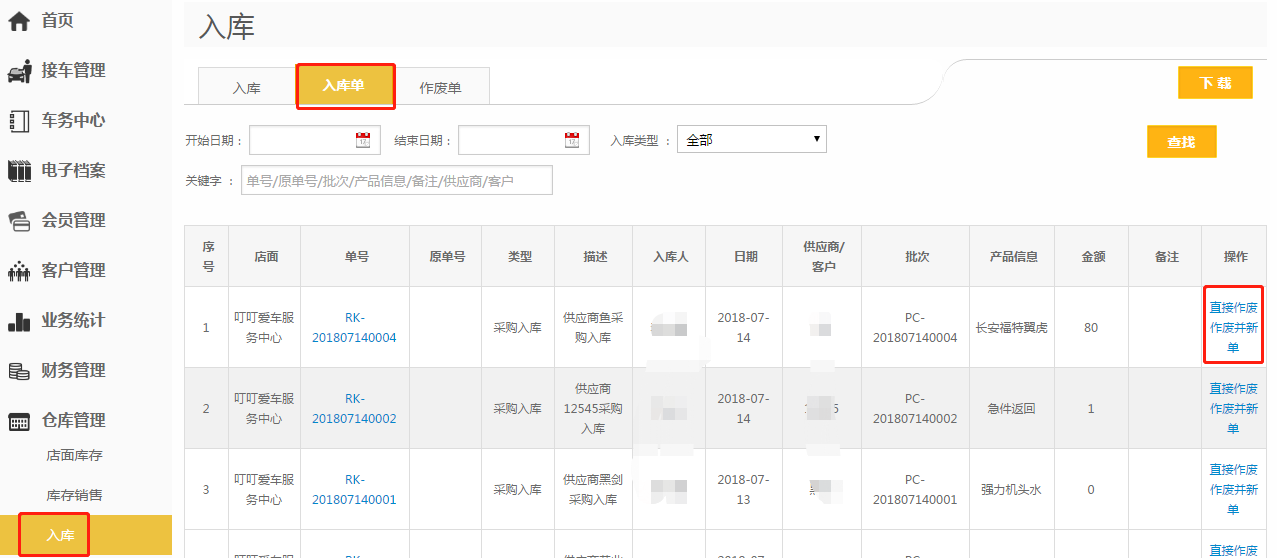The image size is (1277, 558).
Task: Click the 会员管理 card icon
Action: tap(19, 221)
